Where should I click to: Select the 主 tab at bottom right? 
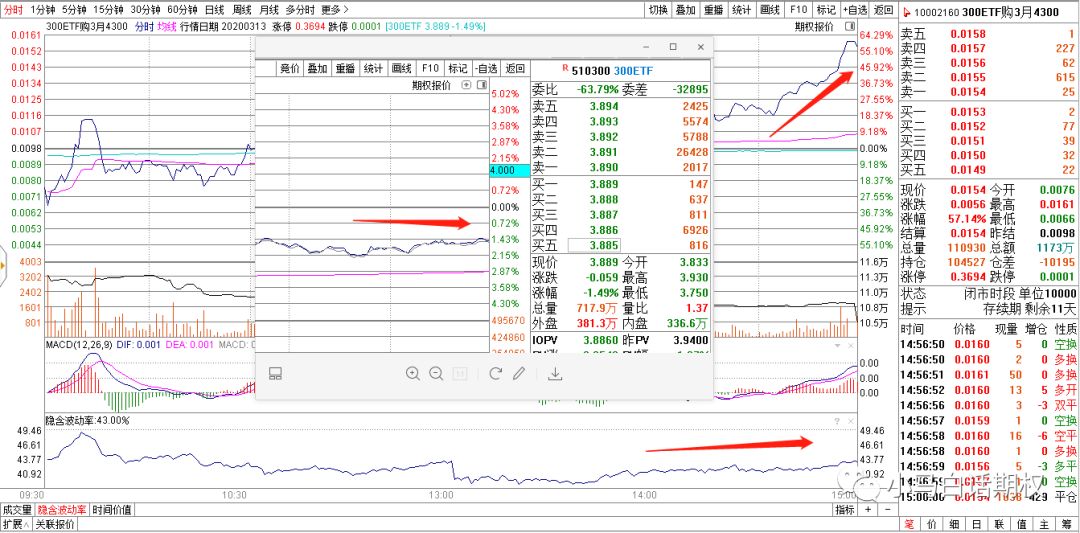(x=1046, y=525)
